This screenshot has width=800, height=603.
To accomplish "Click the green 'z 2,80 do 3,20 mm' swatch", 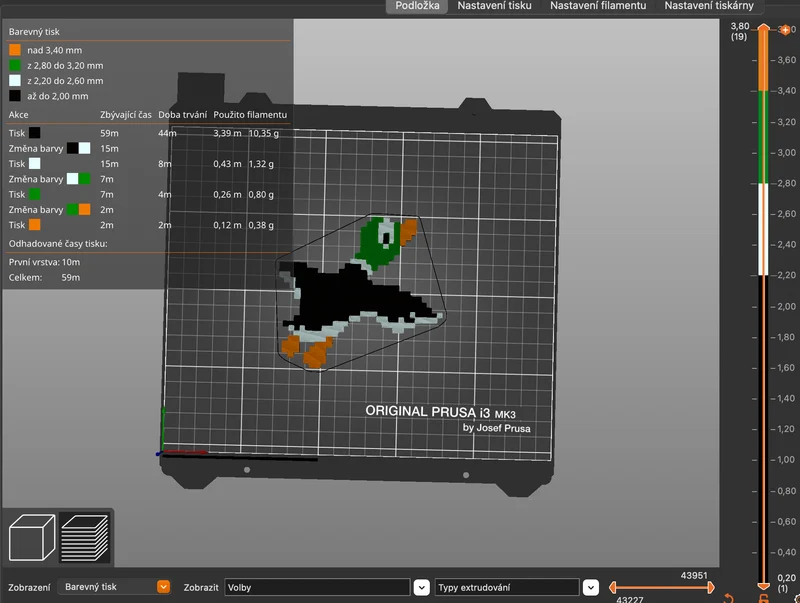I will [x=15, y=65].
